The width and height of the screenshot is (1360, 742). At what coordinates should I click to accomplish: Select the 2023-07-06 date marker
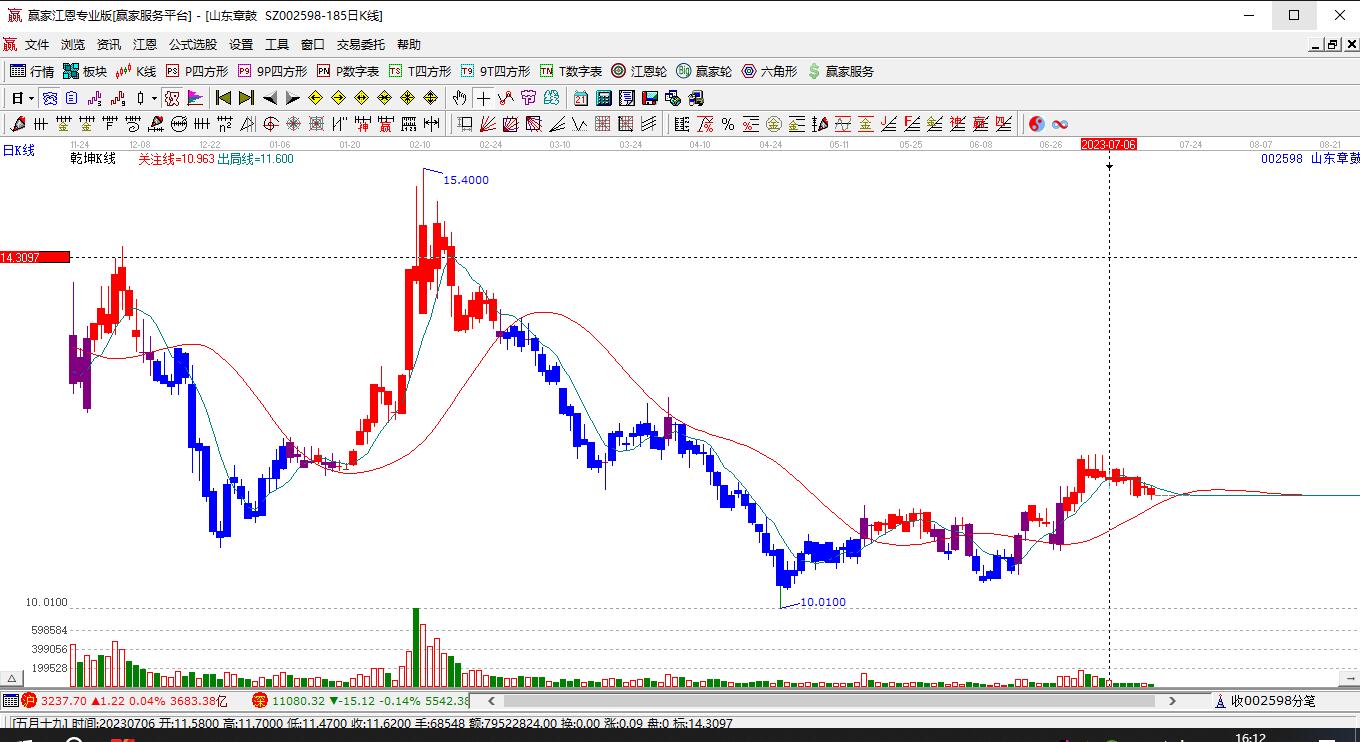pyautogui.click(x=1109, y=144)
